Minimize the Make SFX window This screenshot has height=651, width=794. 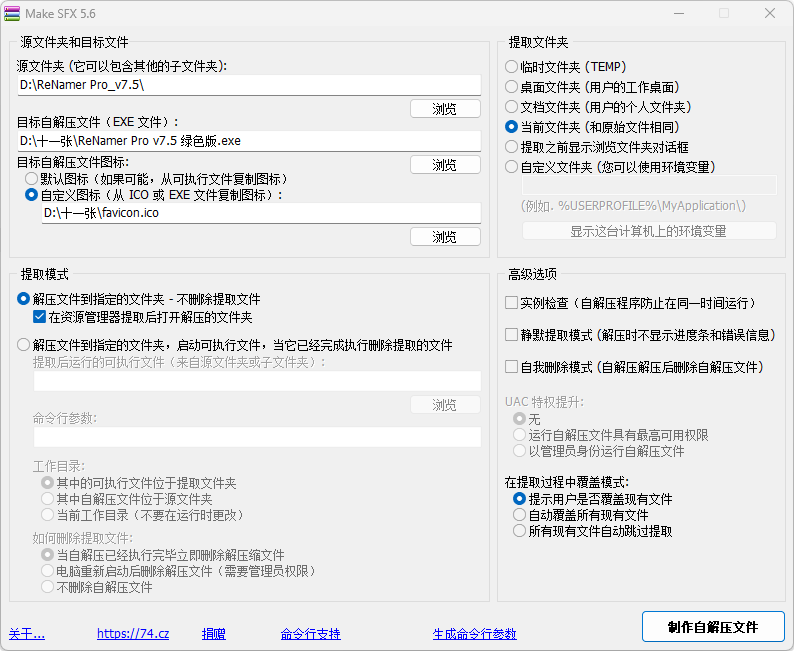click(679, 14)
